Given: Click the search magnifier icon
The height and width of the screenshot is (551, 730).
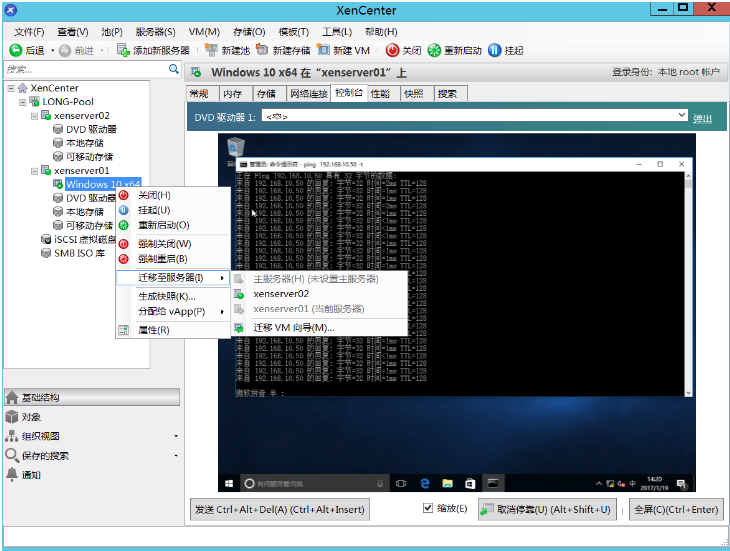Looking at the screenshot, I should (174, 69).
